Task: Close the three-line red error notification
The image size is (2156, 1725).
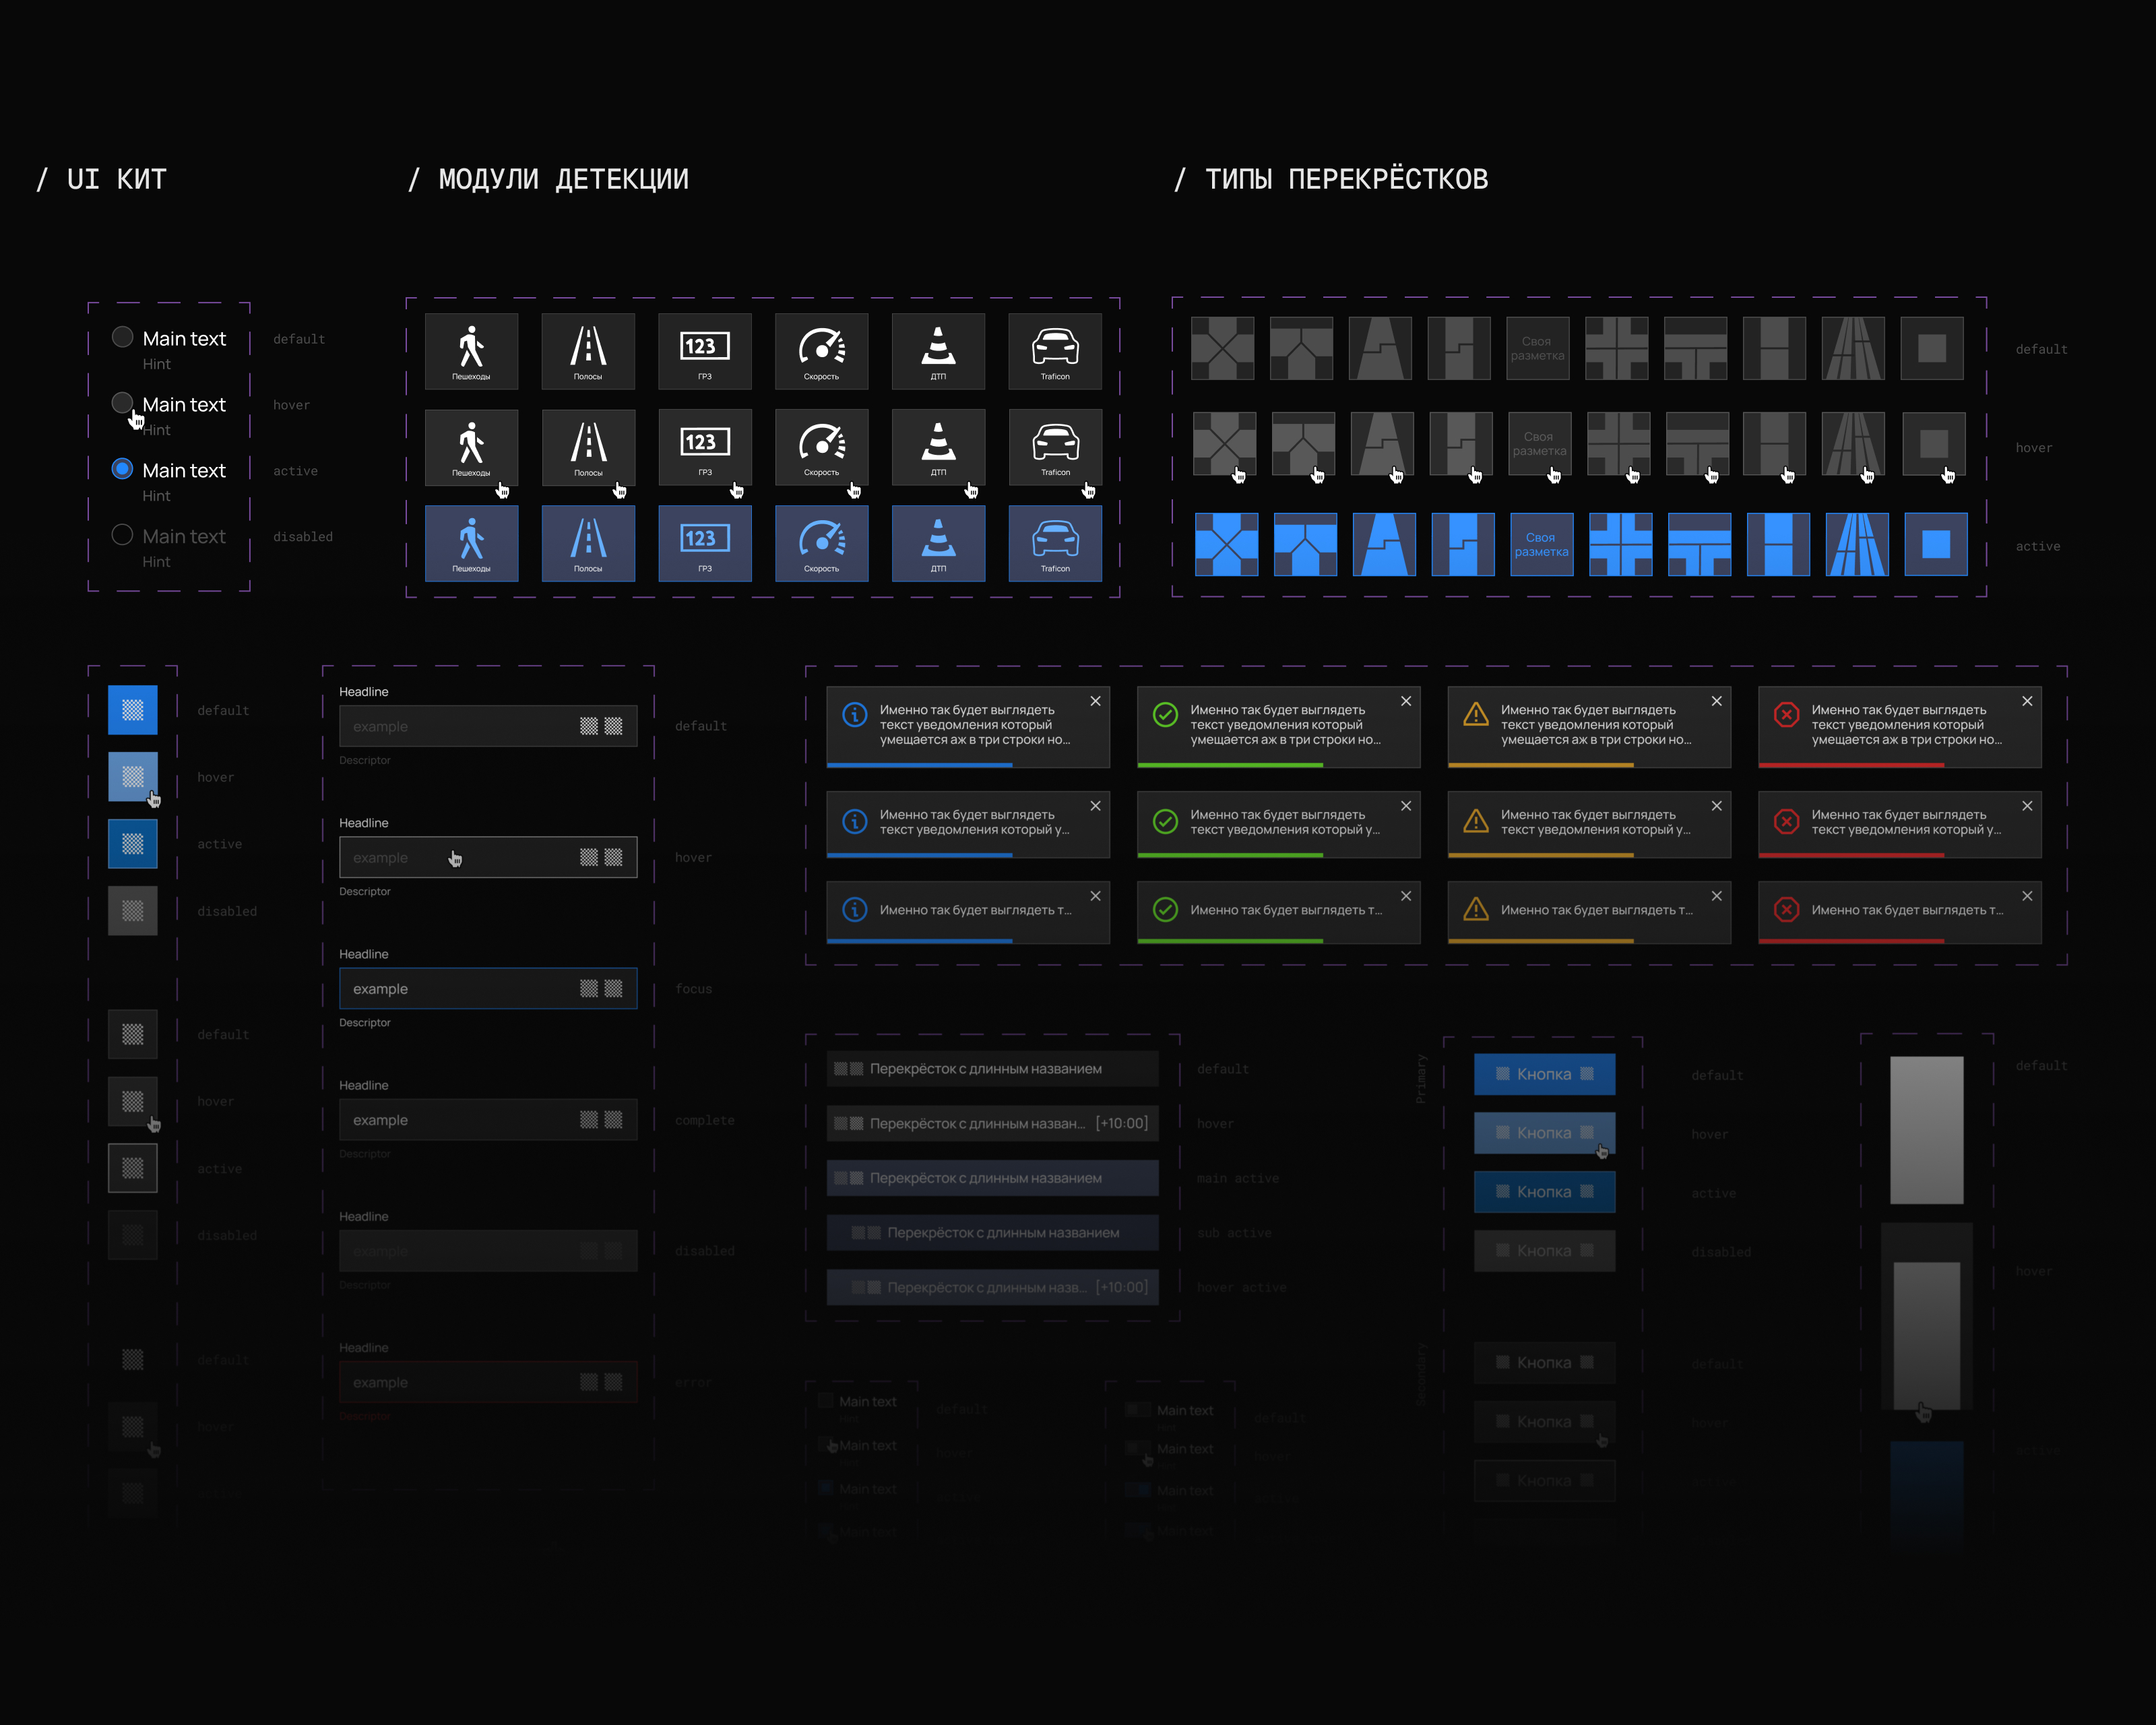Action: pos(2027,701)
